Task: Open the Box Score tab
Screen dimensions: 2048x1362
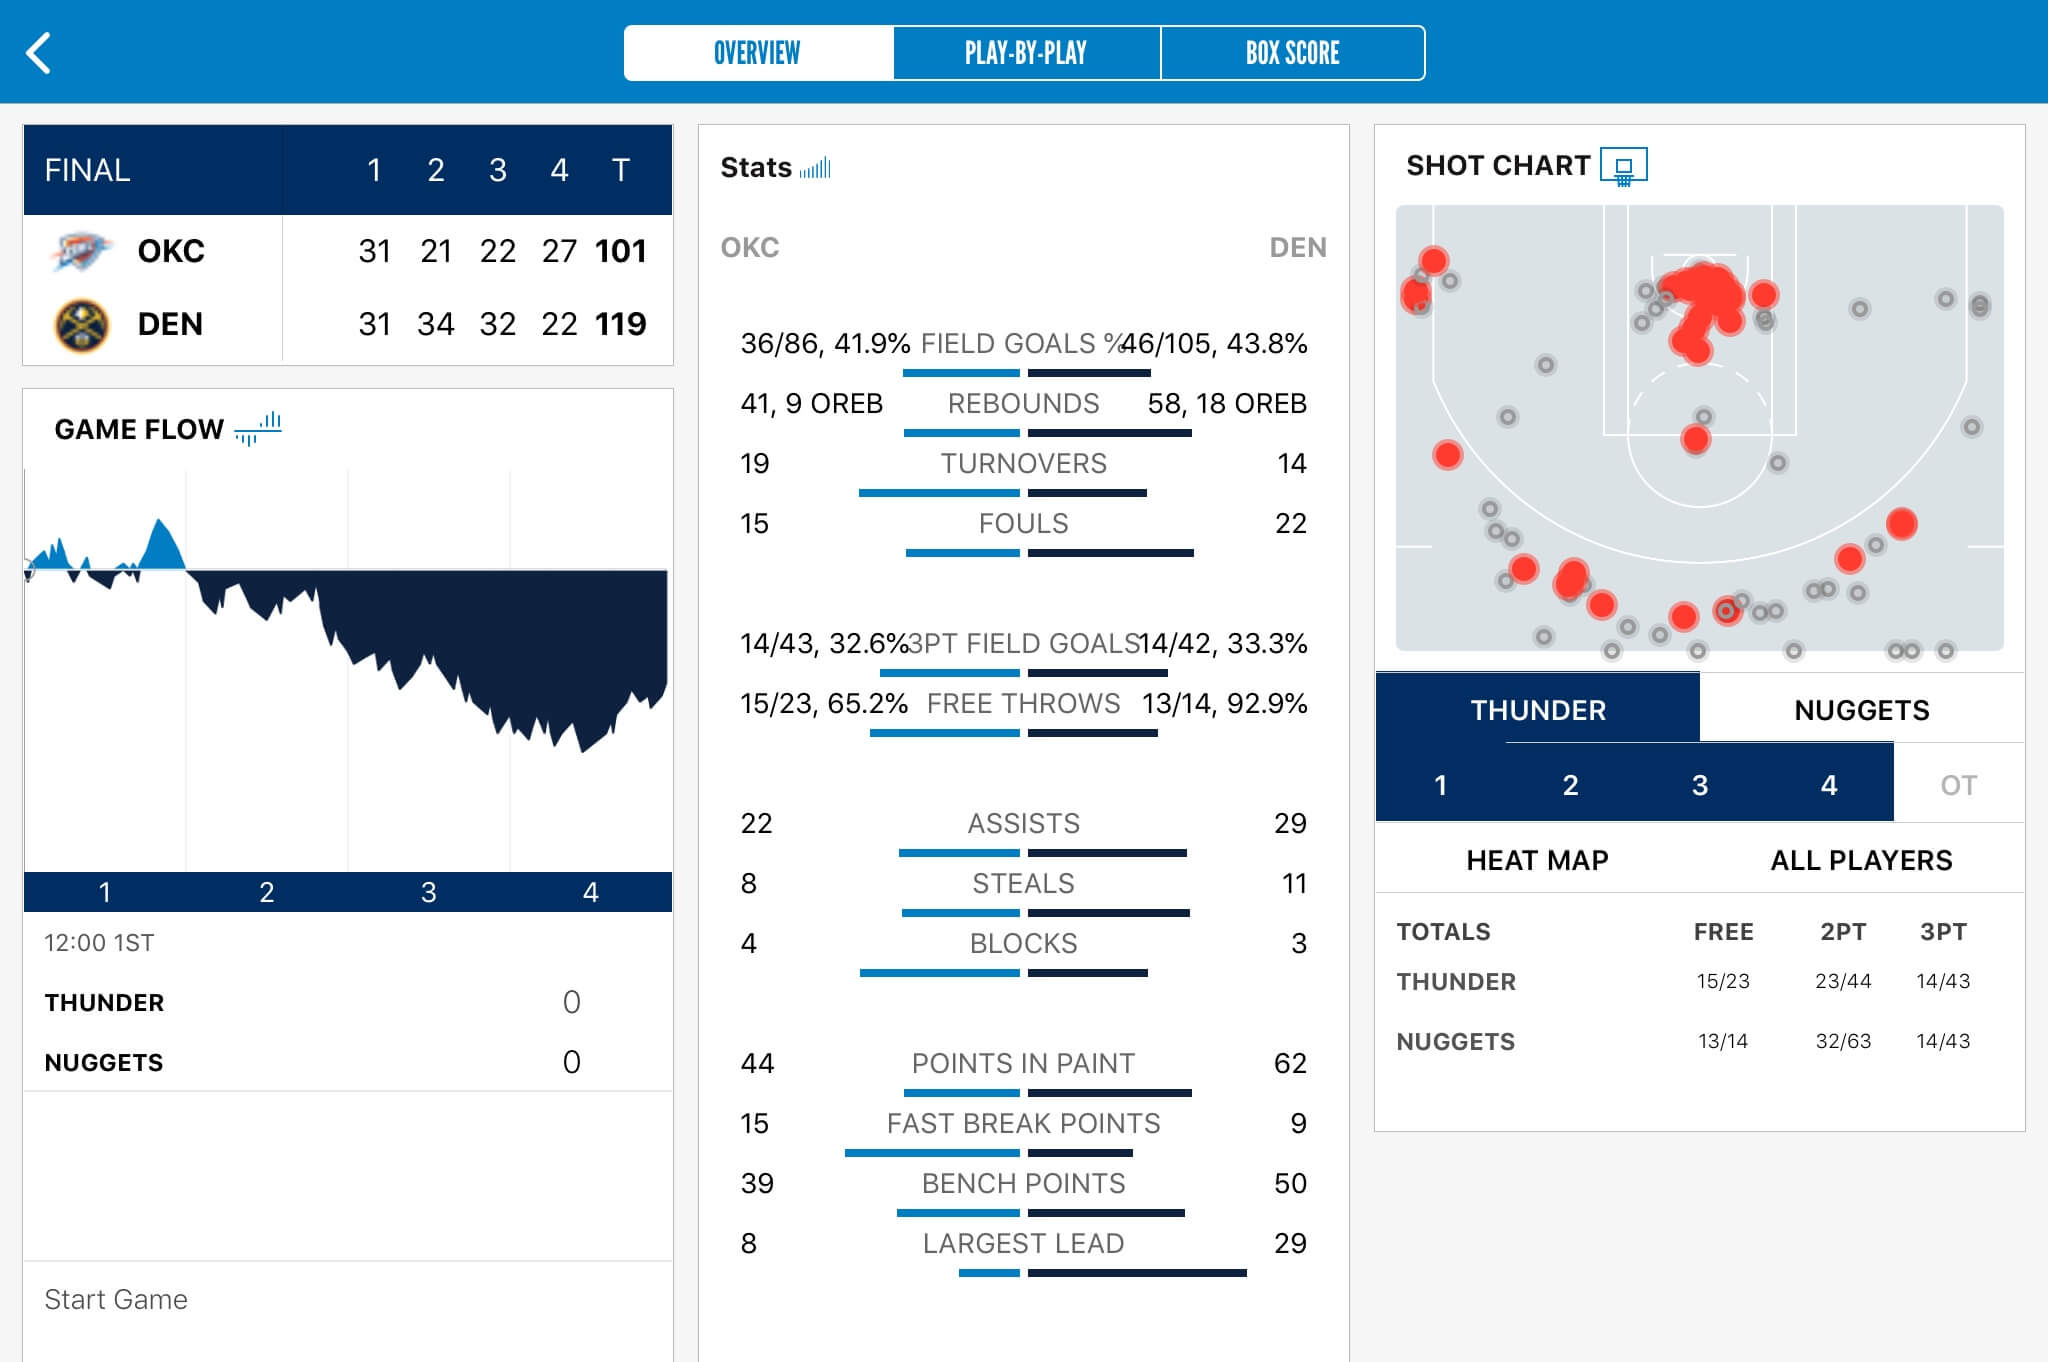Action: pyautogui.click(x=1293, y=53)
